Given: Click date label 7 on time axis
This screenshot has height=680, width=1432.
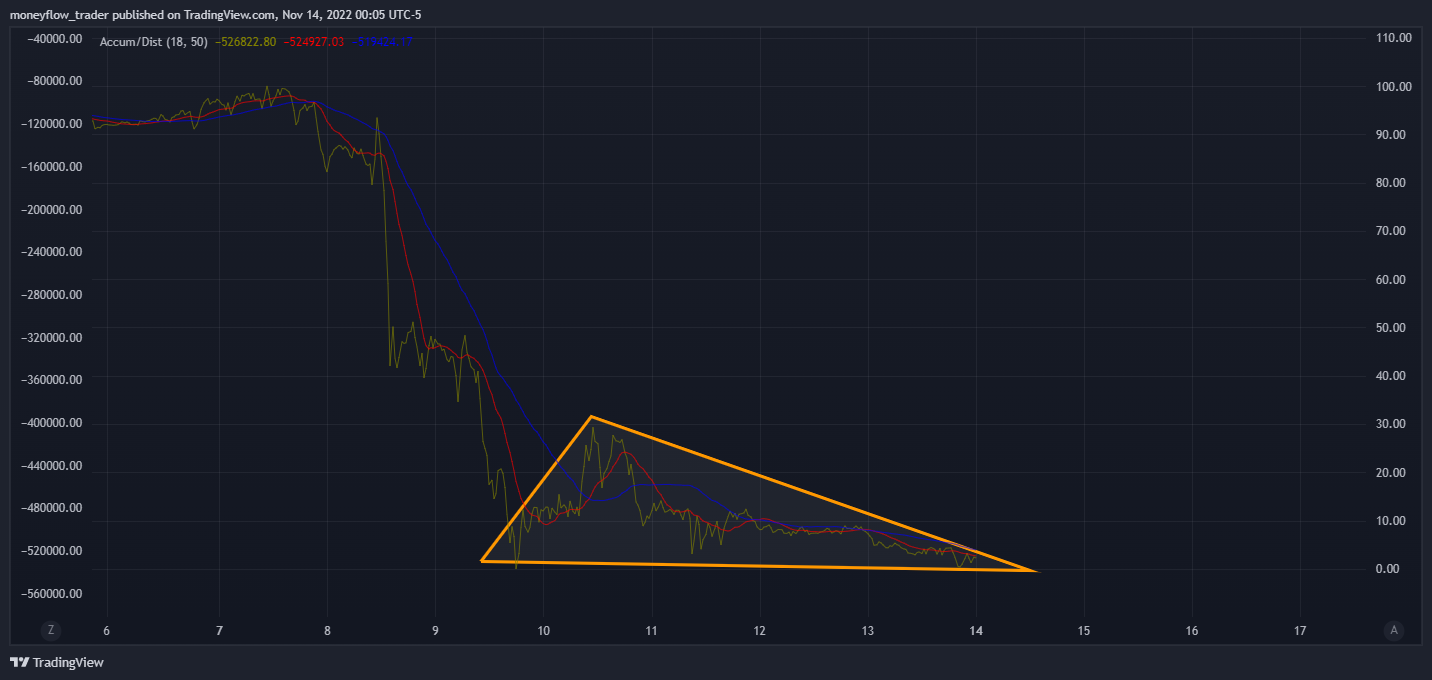Looking at the screenshot, I should coord(219,631).
